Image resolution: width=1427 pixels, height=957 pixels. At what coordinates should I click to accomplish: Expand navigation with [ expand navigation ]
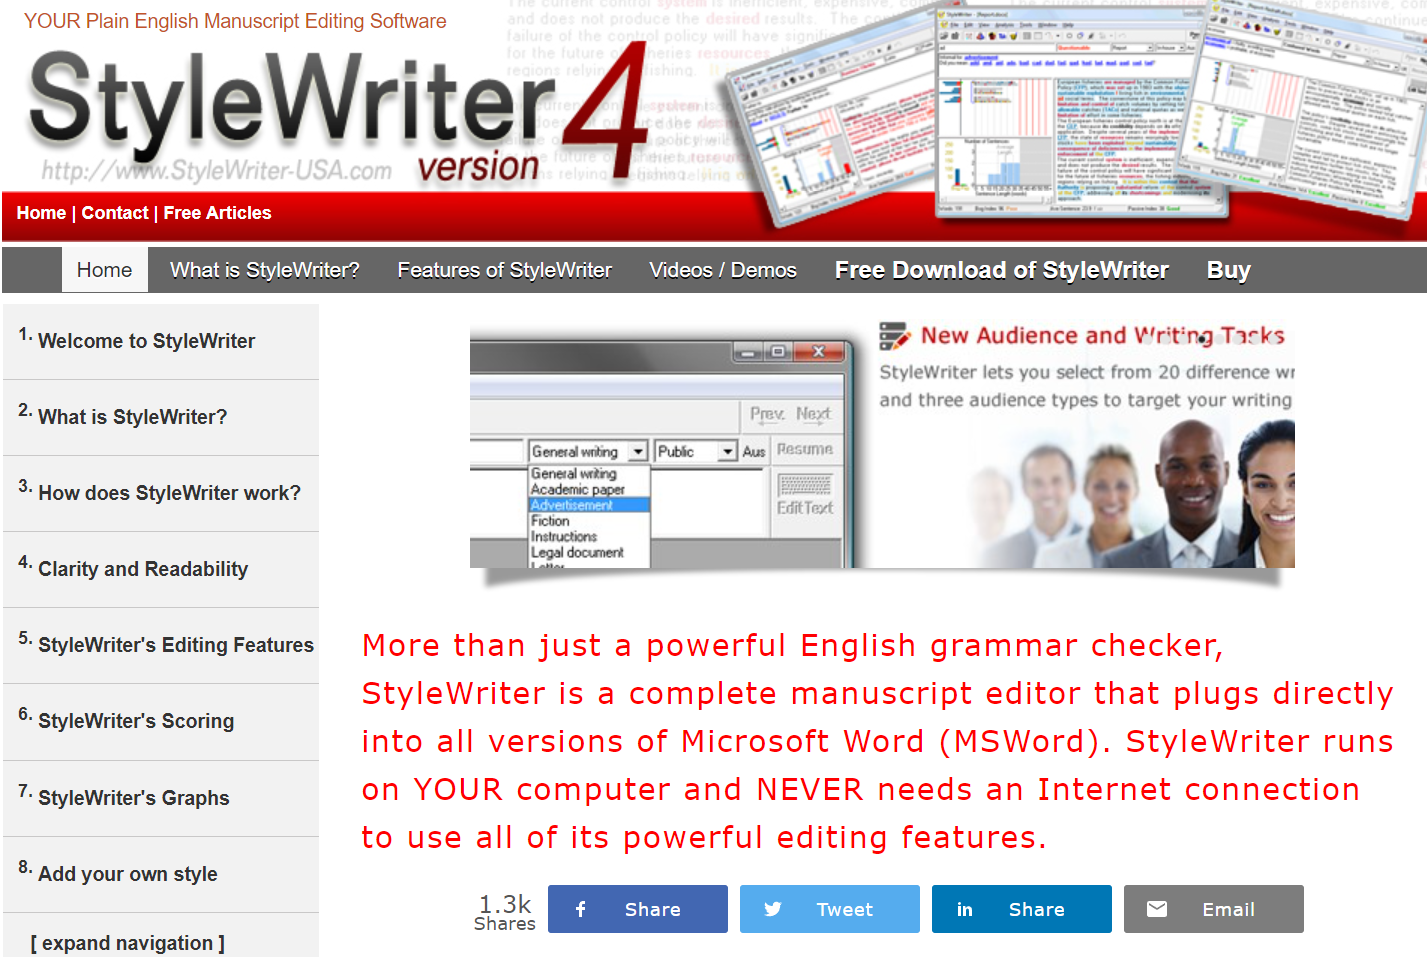pyautogui.click(x=128, y=943)
